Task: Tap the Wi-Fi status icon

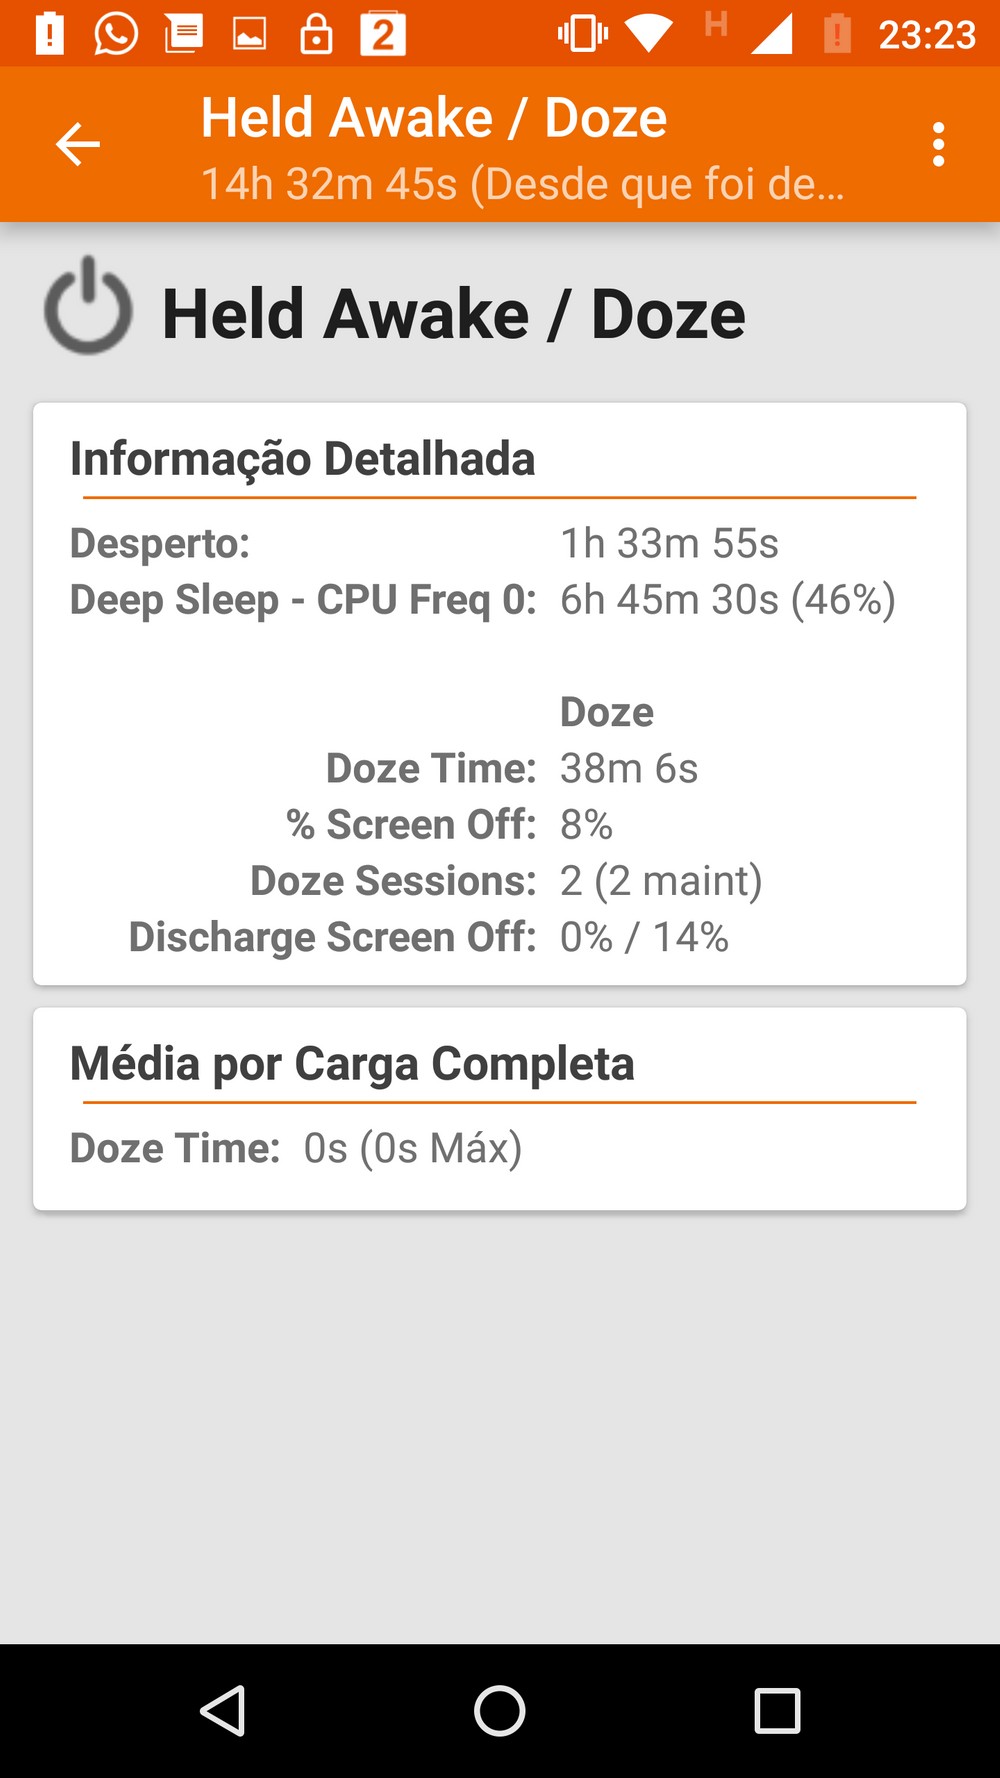Action: 649,34
